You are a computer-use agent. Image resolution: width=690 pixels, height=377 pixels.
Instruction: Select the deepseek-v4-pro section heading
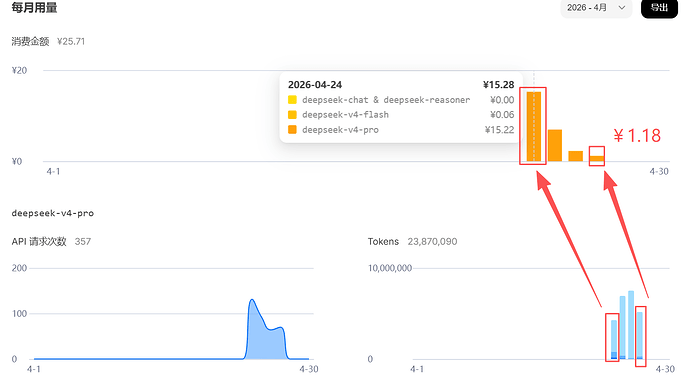(53, 213)
